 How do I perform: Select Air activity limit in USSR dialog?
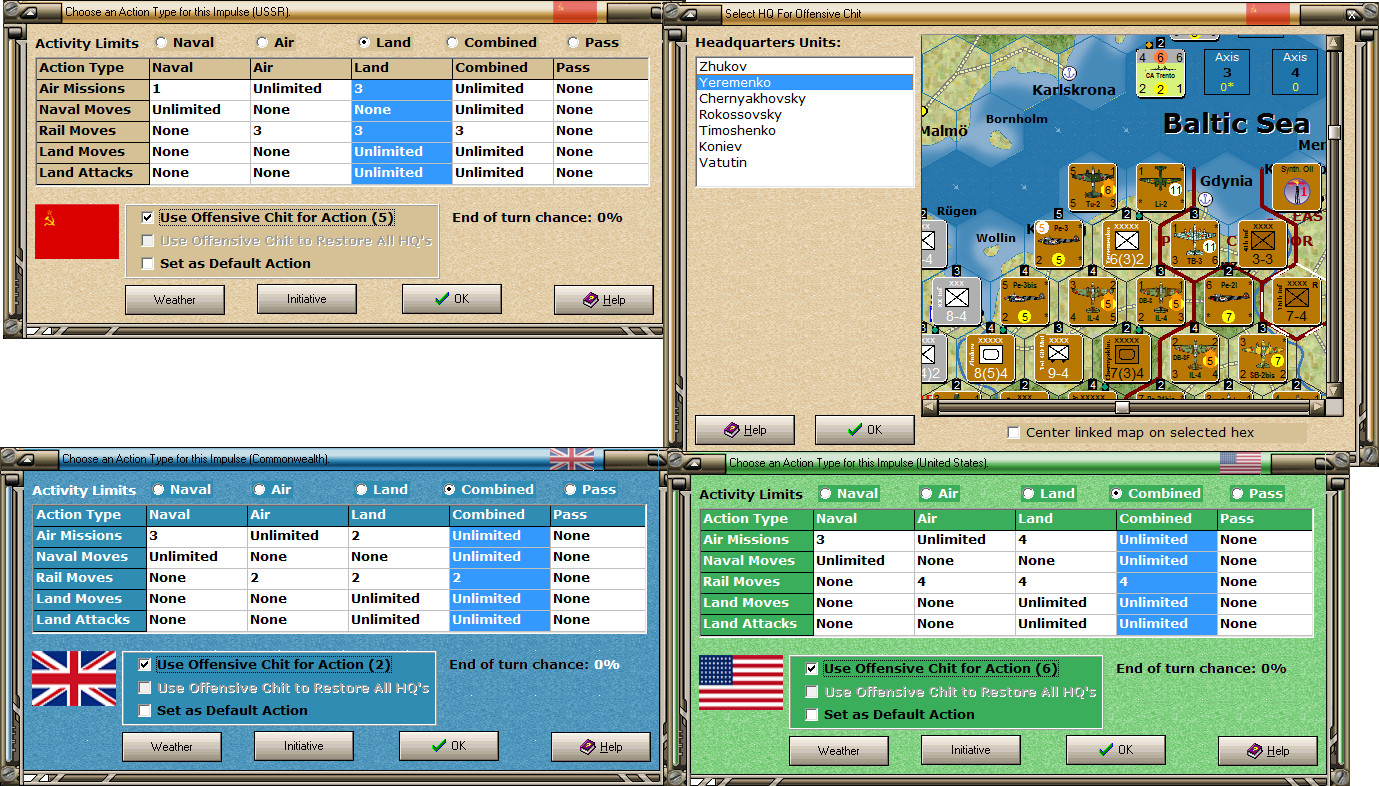(262, 43)
